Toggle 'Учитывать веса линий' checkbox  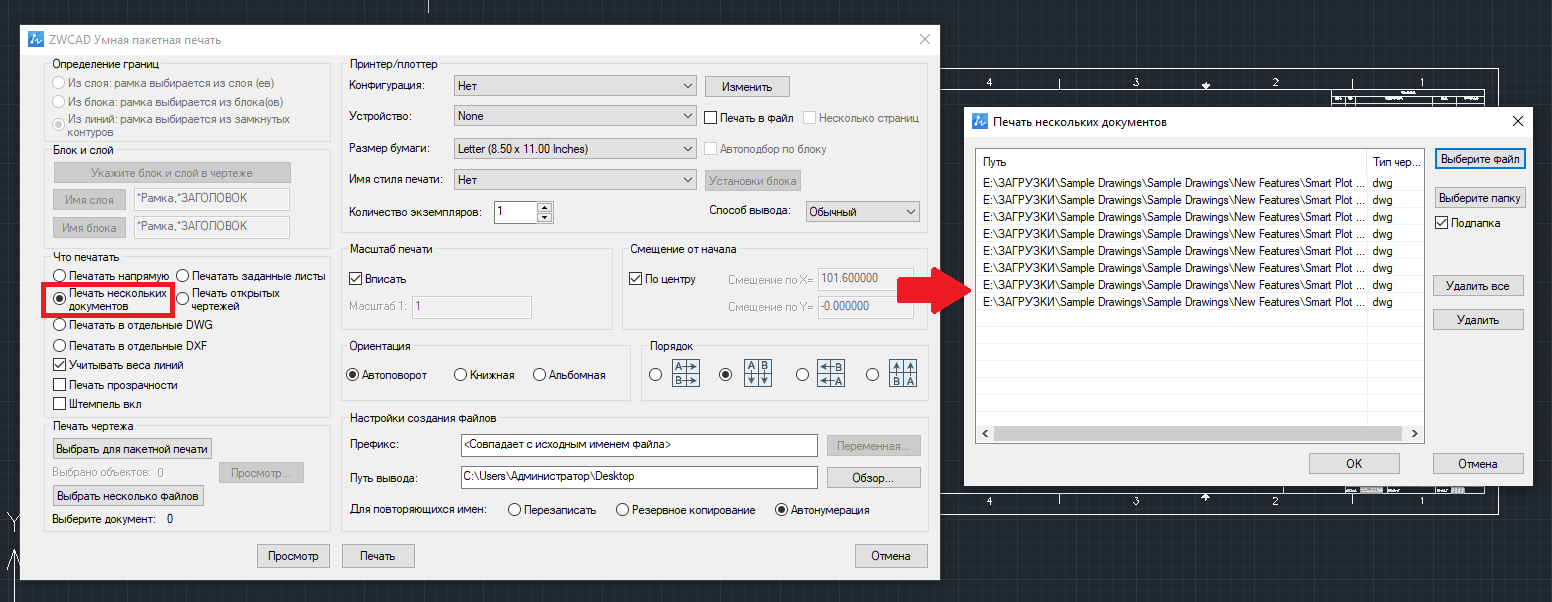click(60, 365)
